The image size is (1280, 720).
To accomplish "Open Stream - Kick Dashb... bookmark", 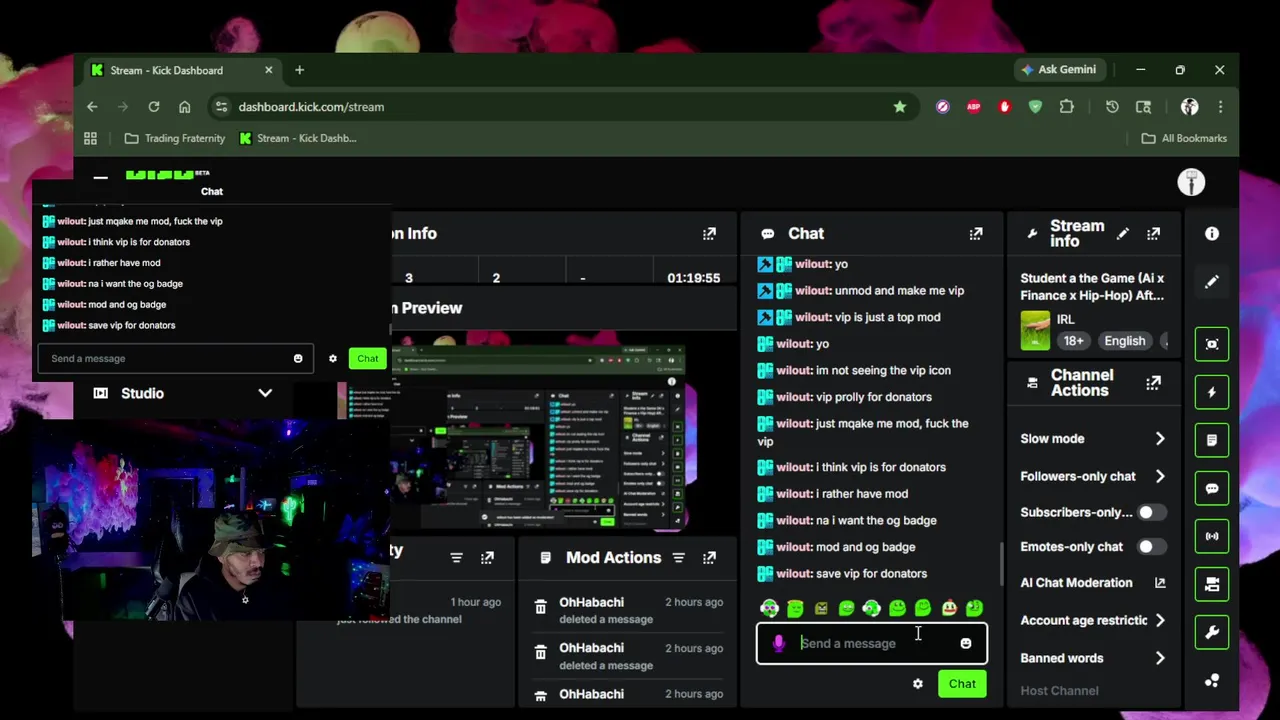I will pos(298,139).
